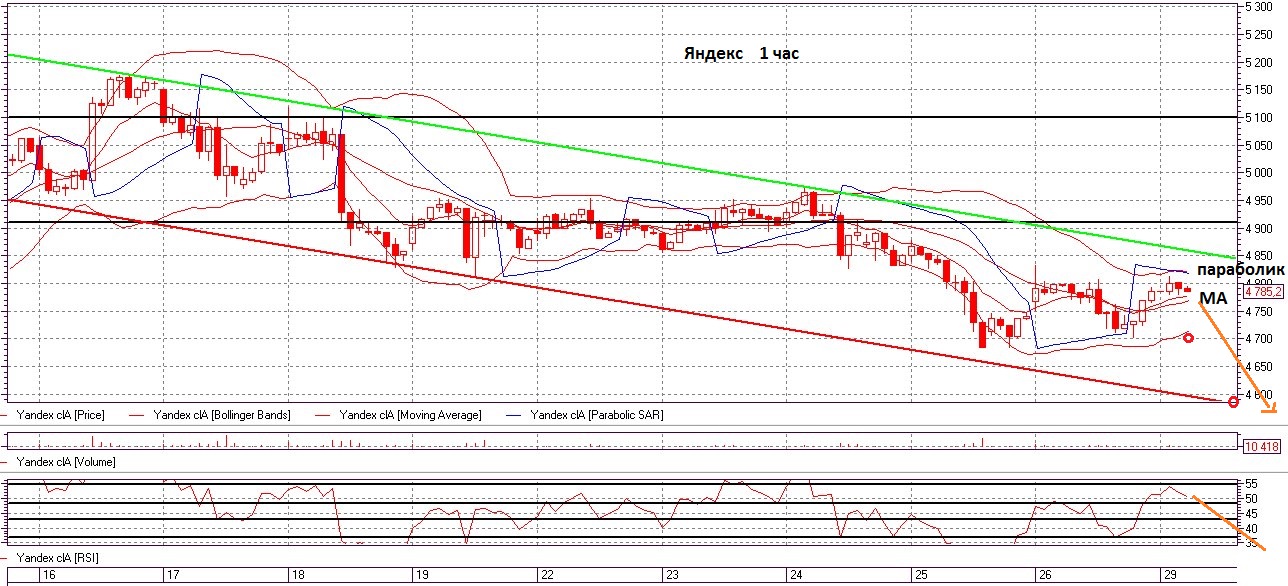Screen dimensions: 1288x586
Task: Click the Yandex clA [Bollinger Bands] legend entry
Action: click(221, 414)
